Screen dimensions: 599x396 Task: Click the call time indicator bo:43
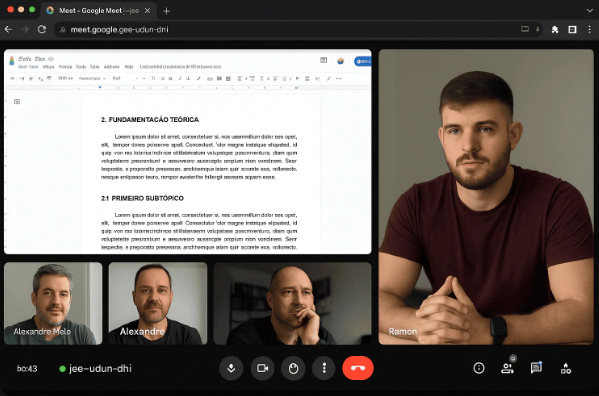[27, 369]
